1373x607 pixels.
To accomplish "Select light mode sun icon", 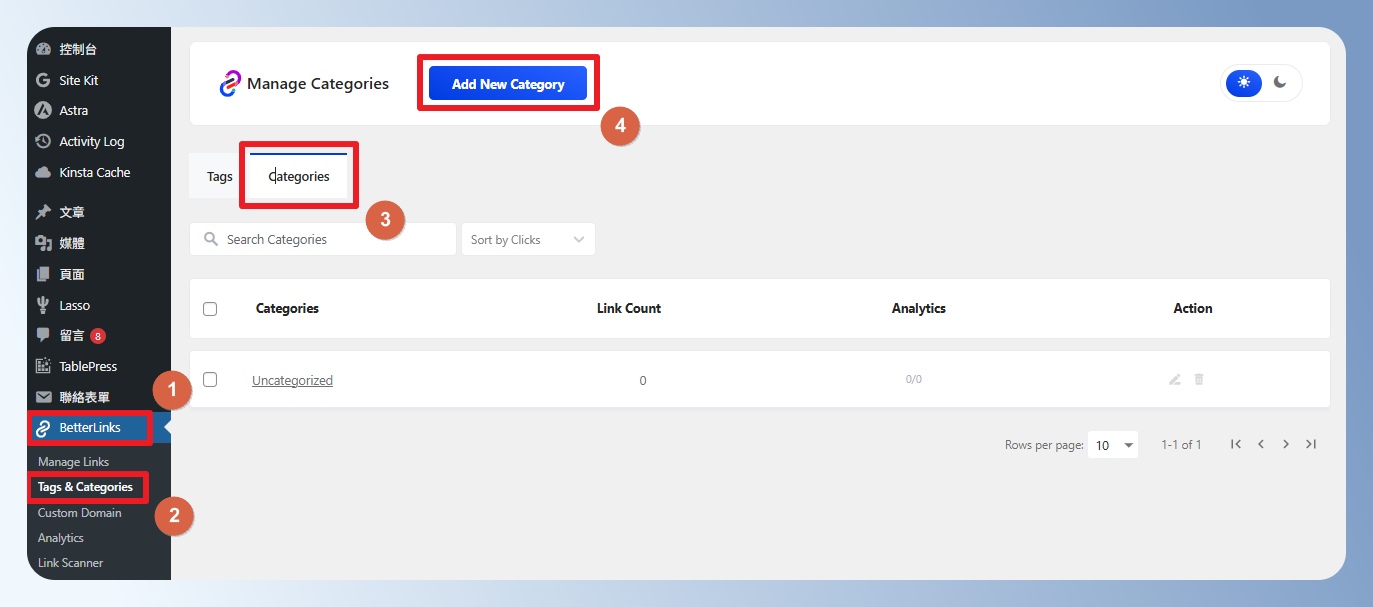I will tap(1244, 83).
